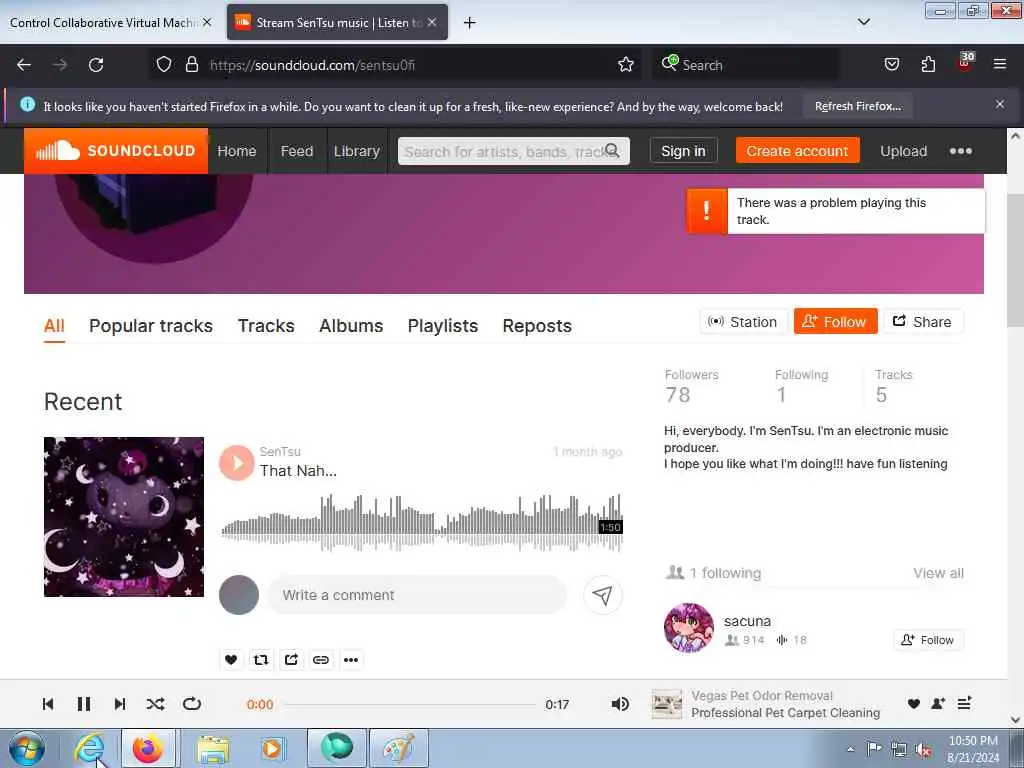Go to SoundCloud Home
Viewport: 1024px width, 768px height.
tap(236, 151)
